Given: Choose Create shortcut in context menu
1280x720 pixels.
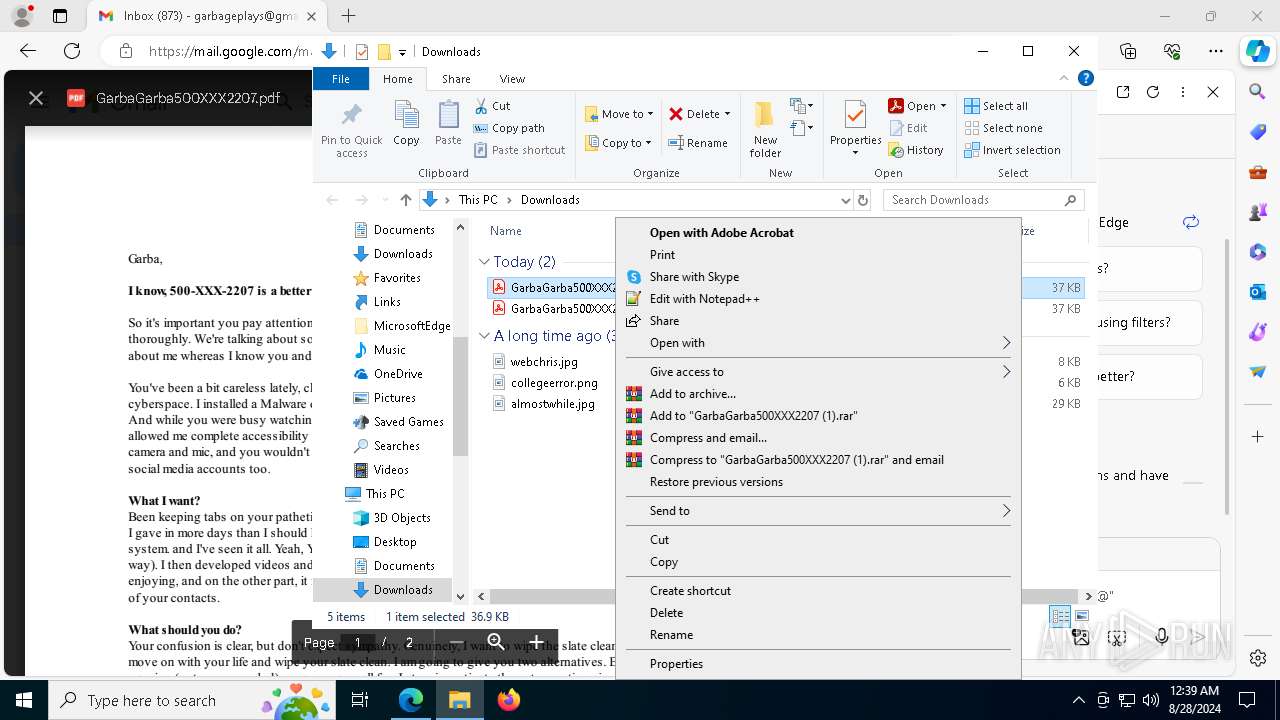Looking at the screenshot, I should (818, 591).
